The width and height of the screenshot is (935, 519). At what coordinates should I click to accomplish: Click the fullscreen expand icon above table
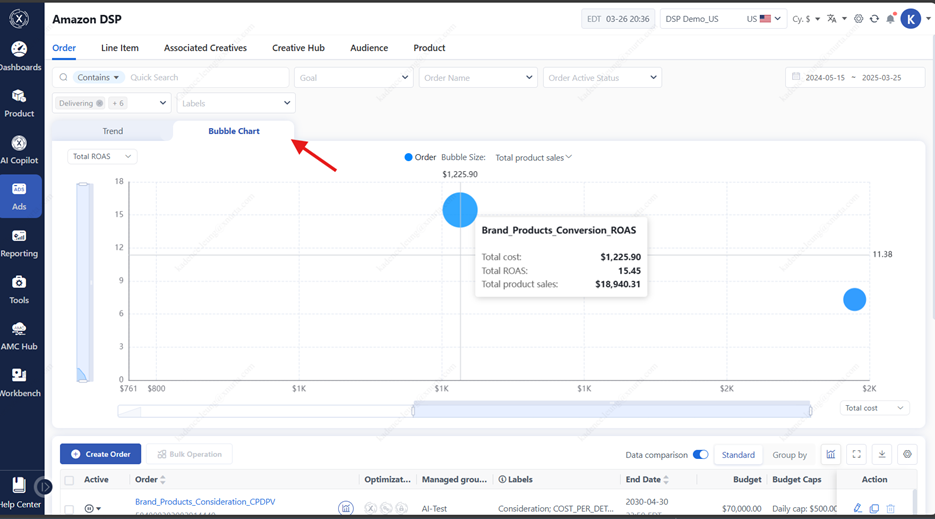point(856,455)
